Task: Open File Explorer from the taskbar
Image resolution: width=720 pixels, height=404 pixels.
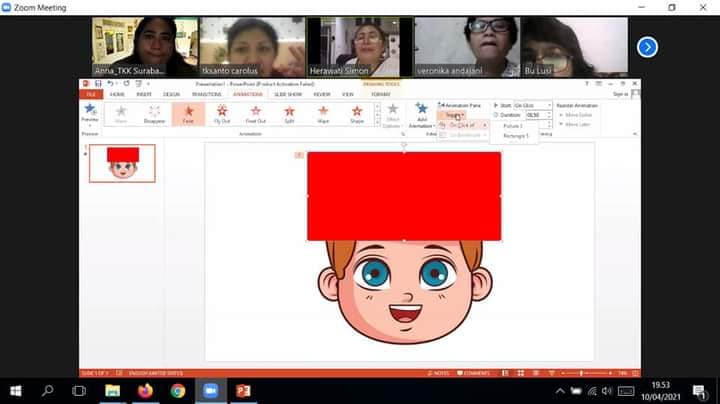Action: (112, 391)
